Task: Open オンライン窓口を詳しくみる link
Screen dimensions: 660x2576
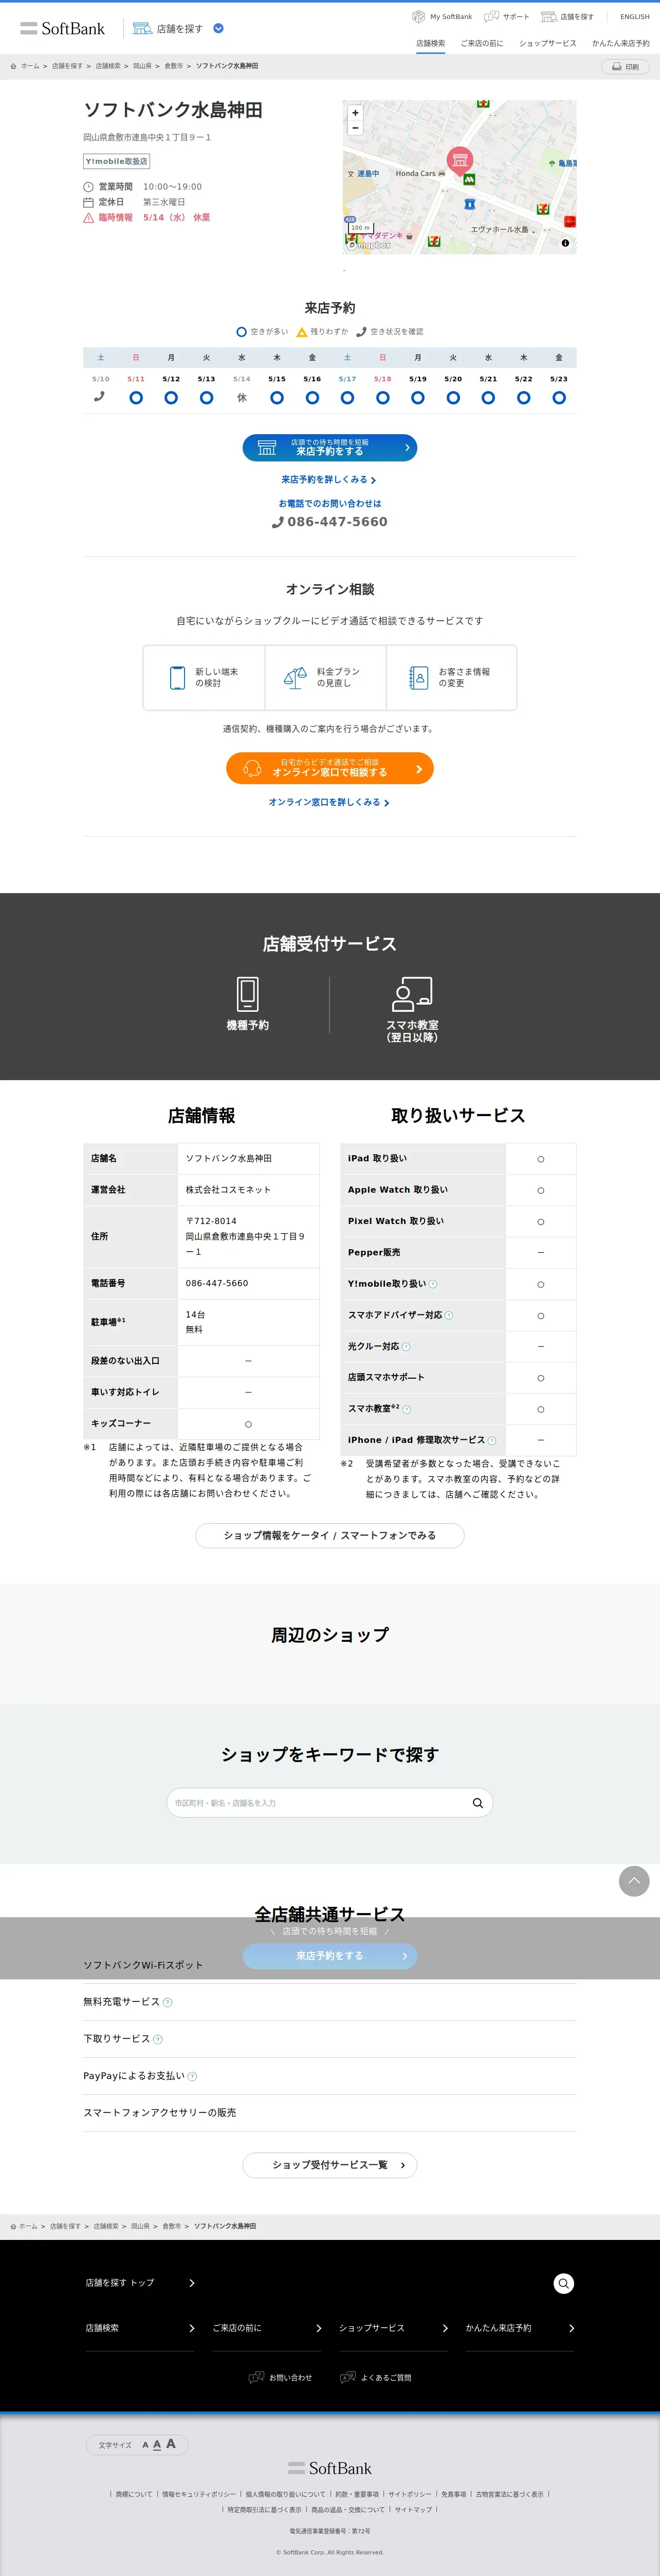Action: [x=329, y=802]
